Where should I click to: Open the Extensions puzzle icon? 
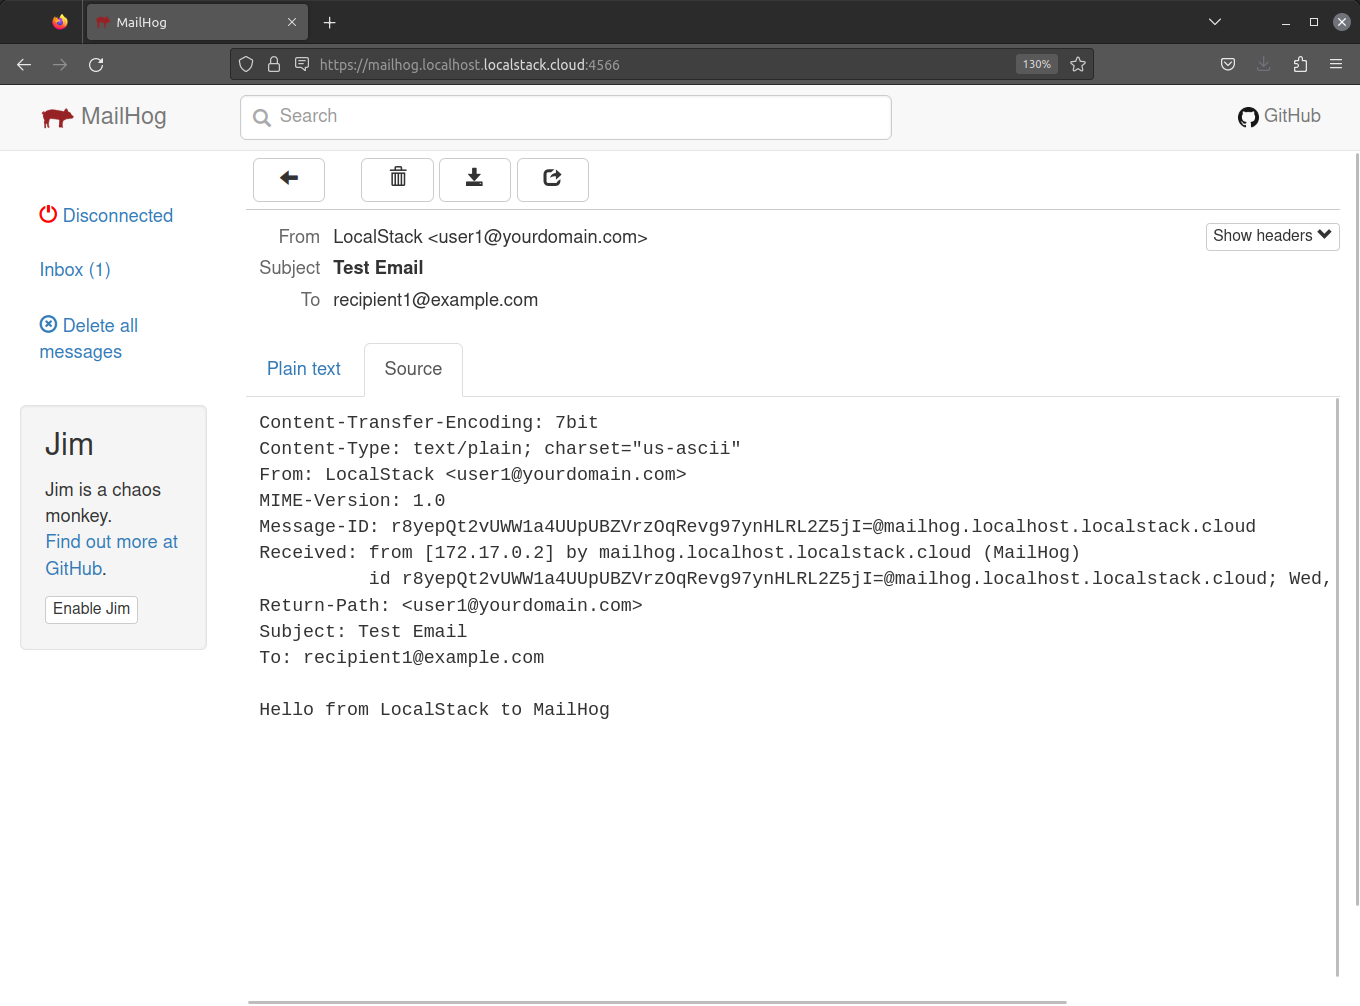click(x=1300, y=65)
